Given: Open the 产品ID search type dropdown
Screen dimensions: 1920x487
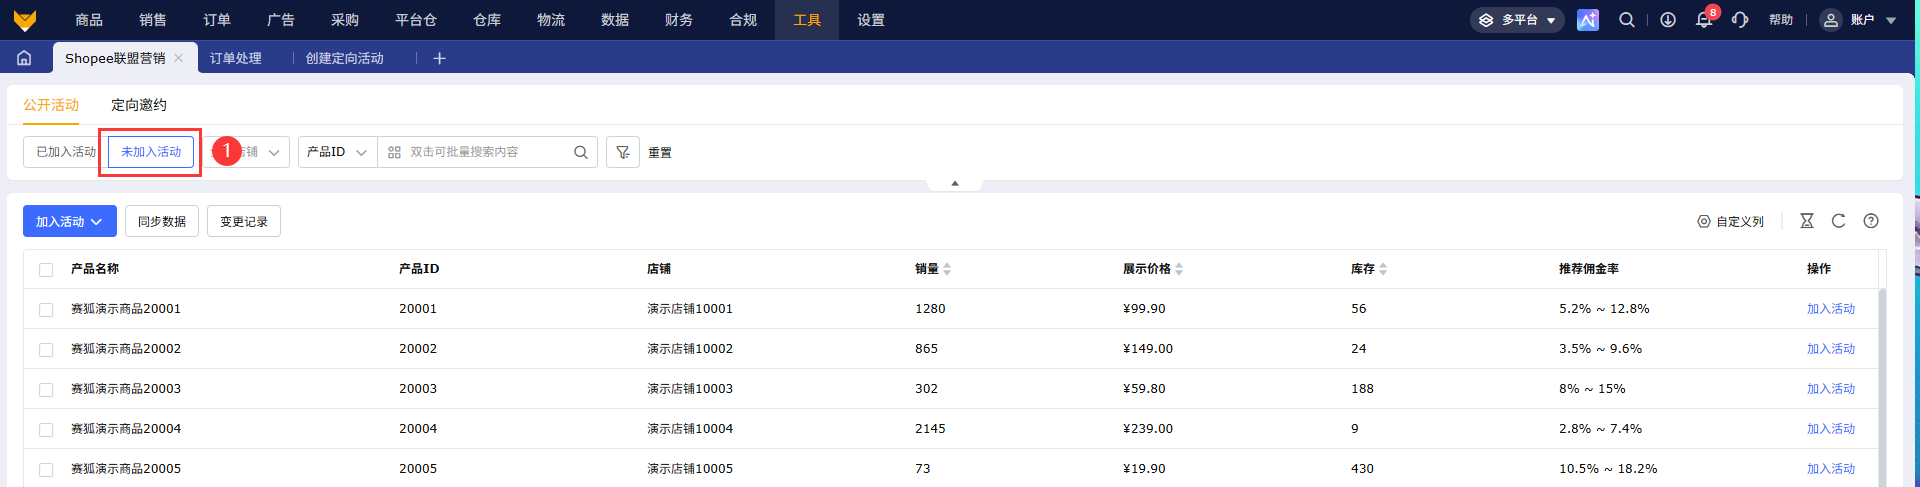Looking at the screenshot, I should (x=338, y=152).
